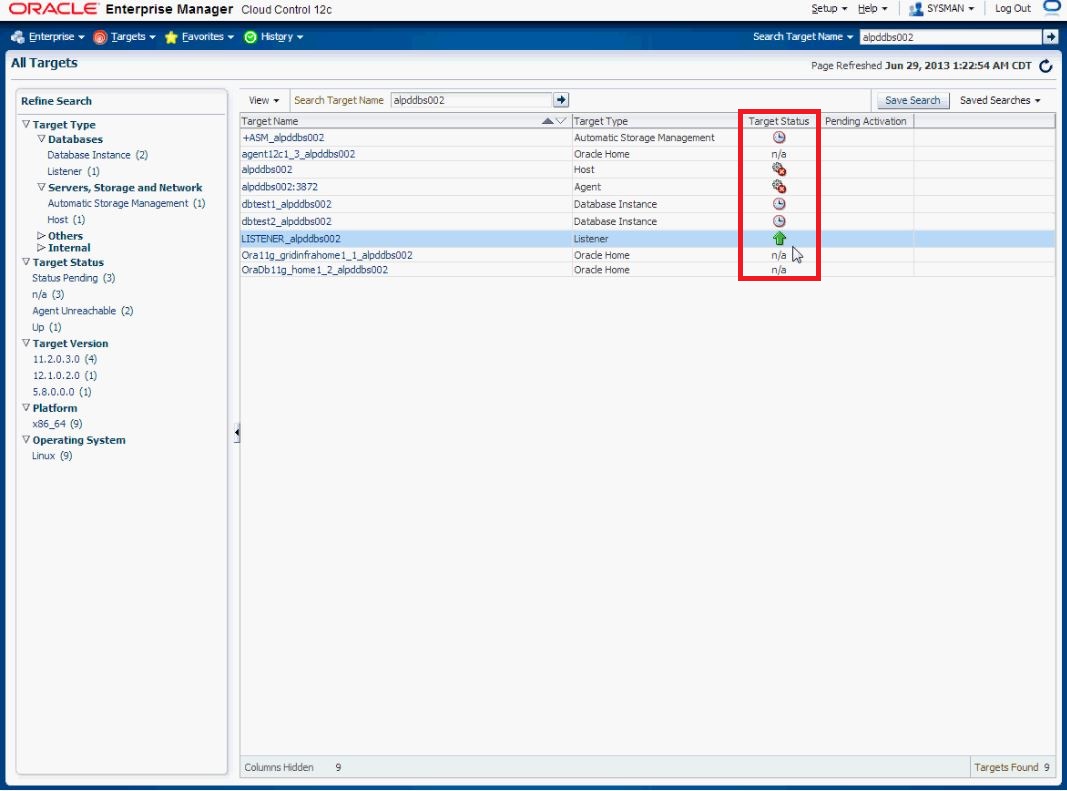Click the Agent Unreachable icon for alpddbs002 host
The width and height of the screenshot is (1067, 791).
(780, 171)
